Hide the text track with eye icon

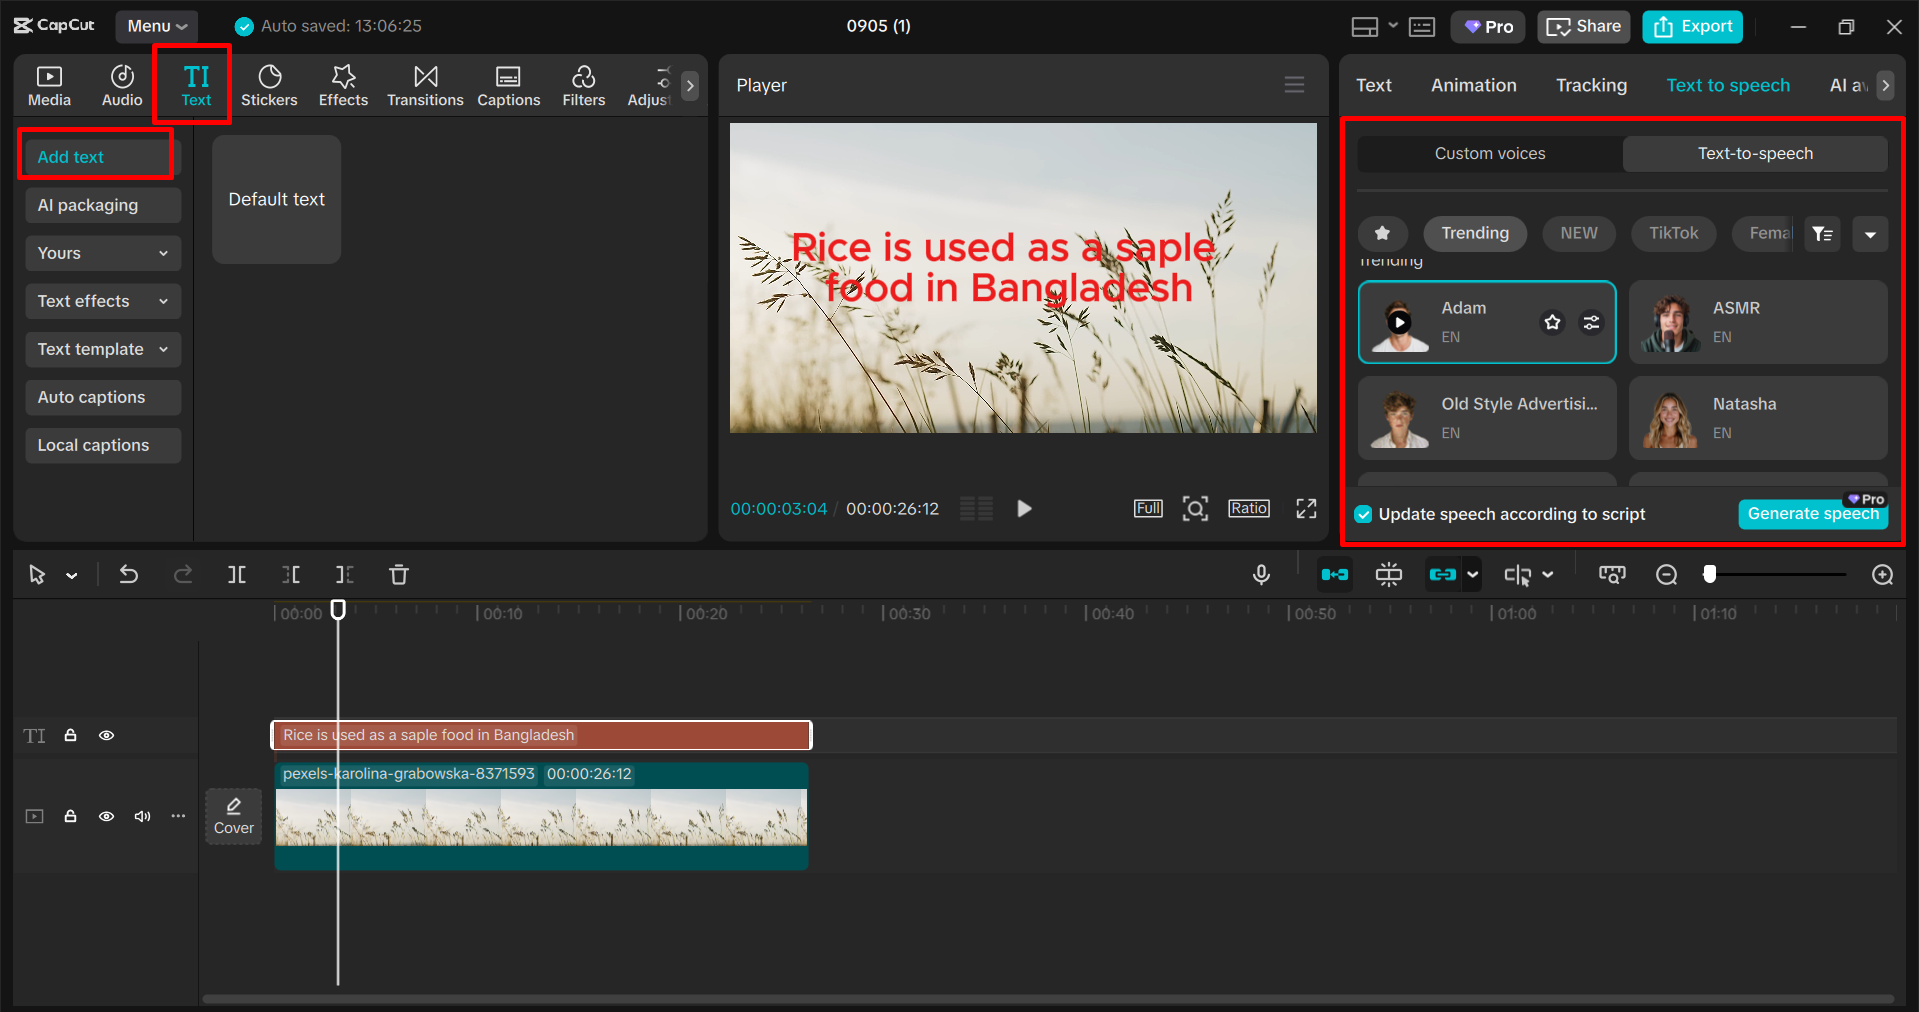(x=106, y=736)
